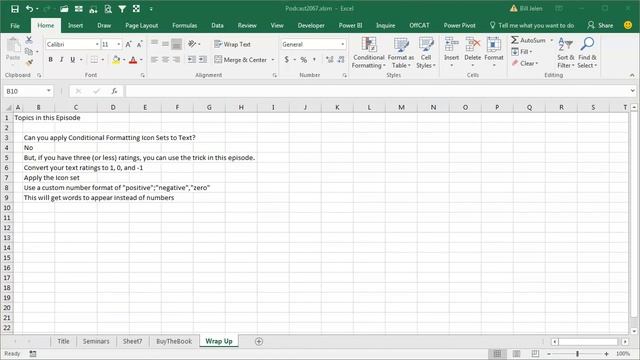Select the BuyTheBook sheet tab
Viewport: 640px width, 360px height.
[x=174, y=341]
